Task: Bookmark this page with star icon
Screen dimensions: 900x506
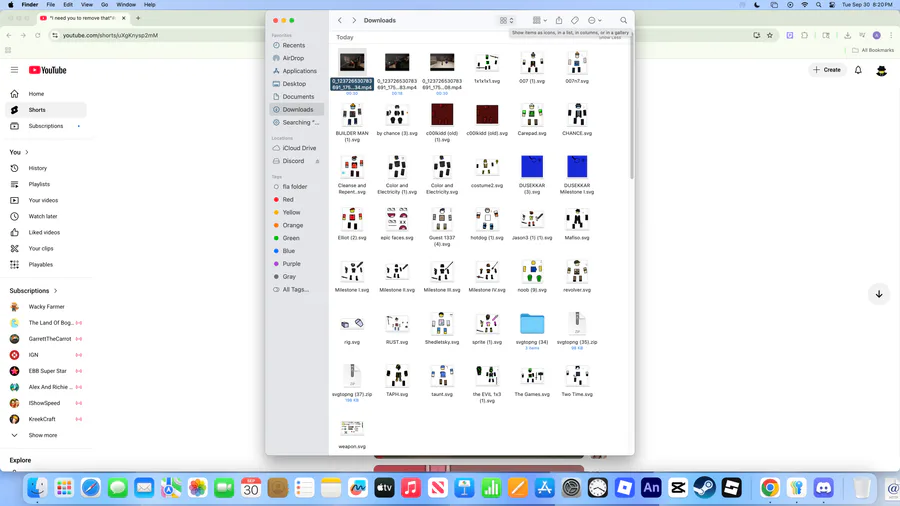Action: coord(770,36)
